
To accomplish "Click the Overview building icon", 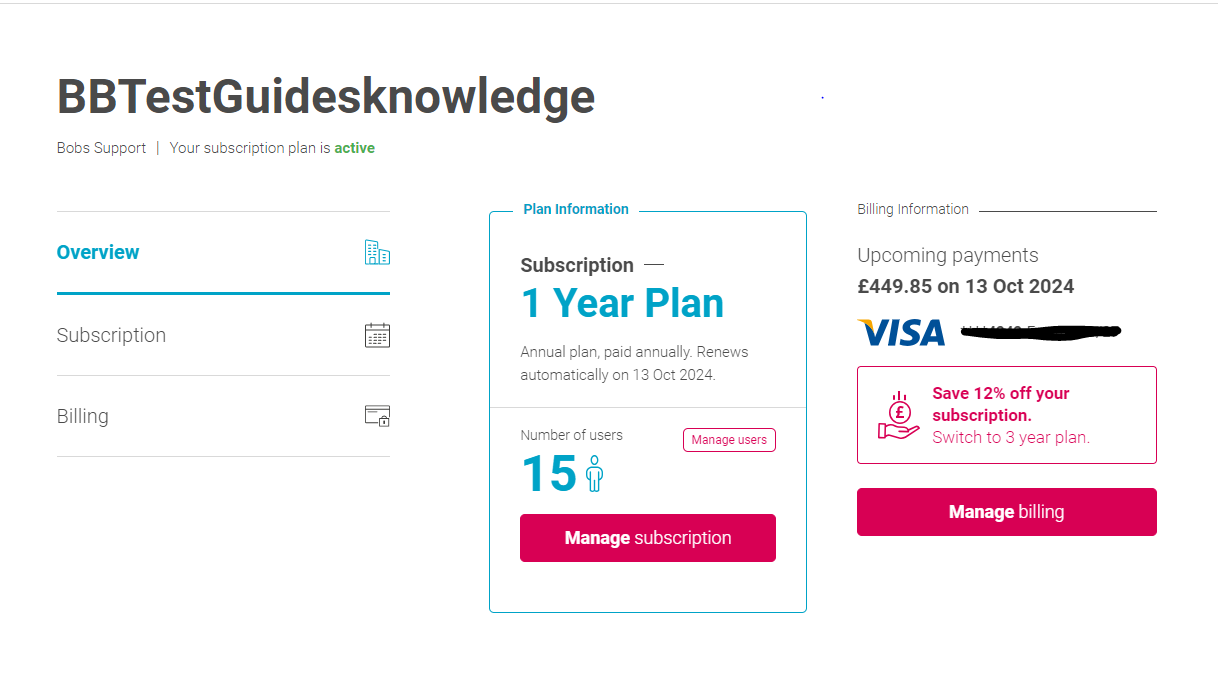I will 377,253.
